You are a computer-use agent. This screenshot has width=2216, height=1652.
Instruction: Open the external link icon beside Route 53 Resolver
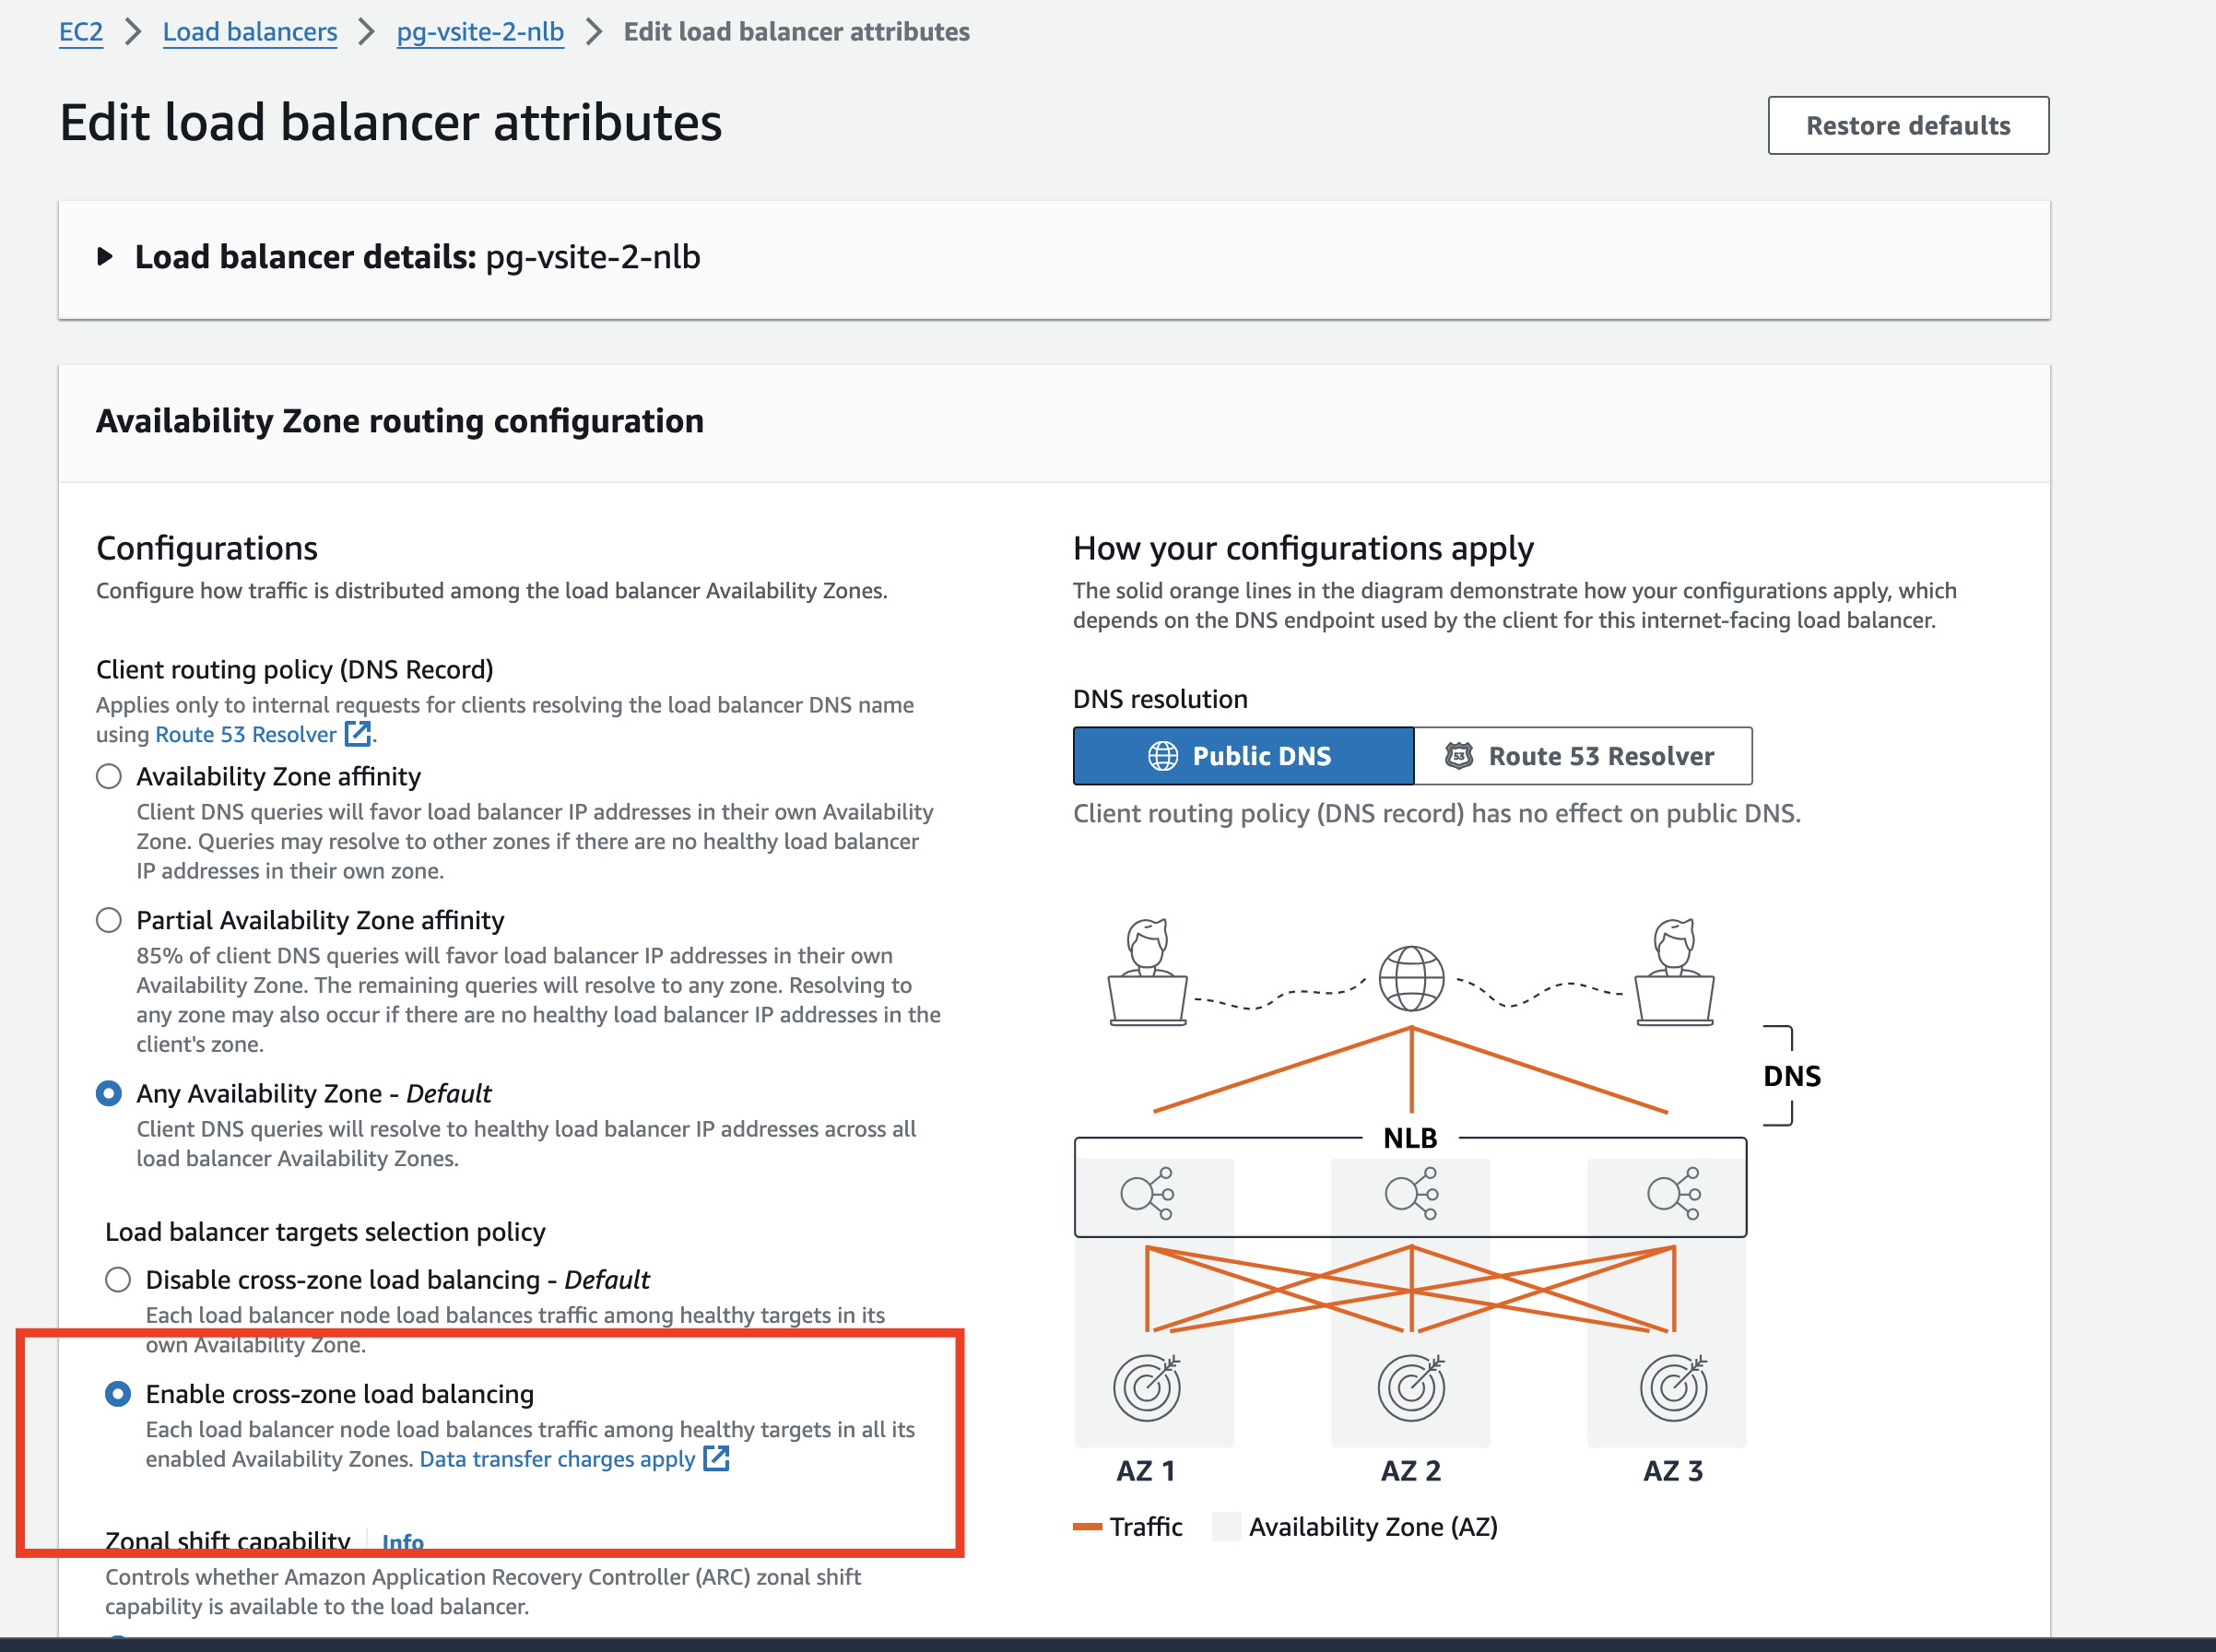(x=358, y=734)
